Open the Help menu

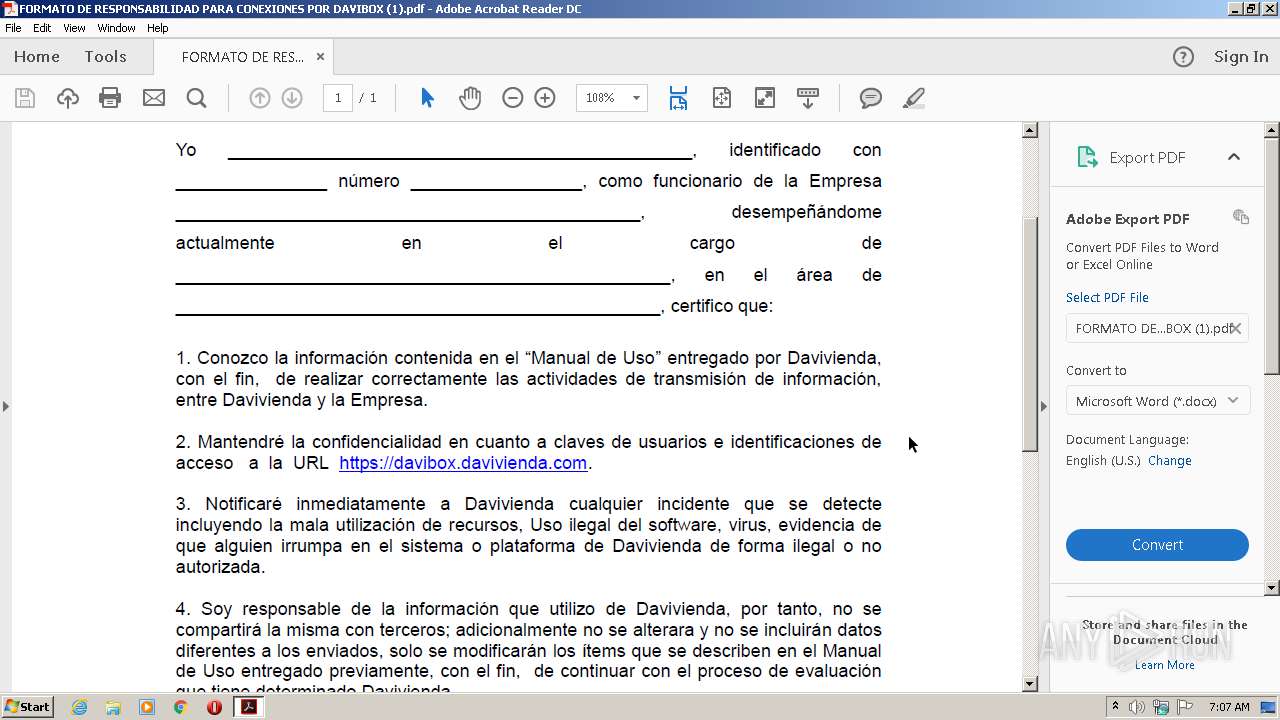pos(158,28)
